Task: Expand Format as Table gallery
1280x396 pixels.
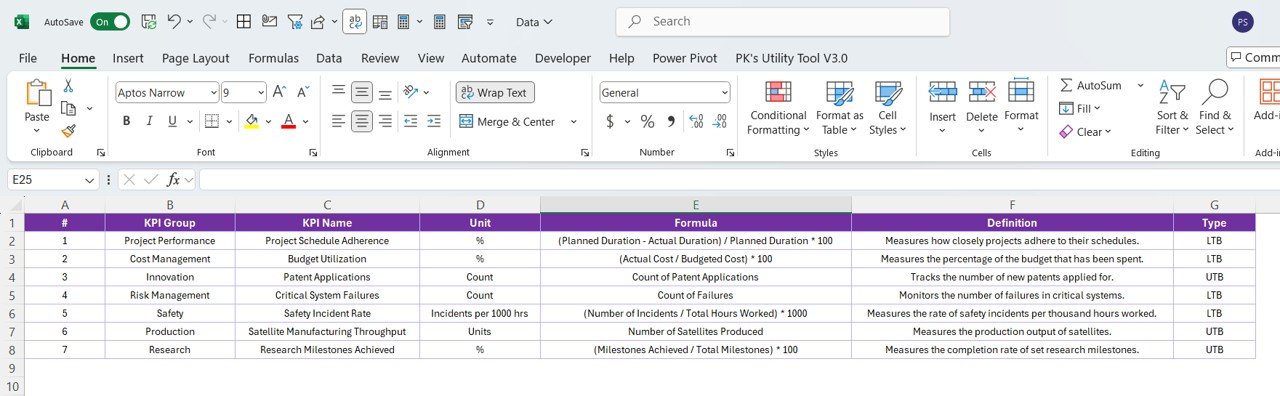Action: coord(839,109)
